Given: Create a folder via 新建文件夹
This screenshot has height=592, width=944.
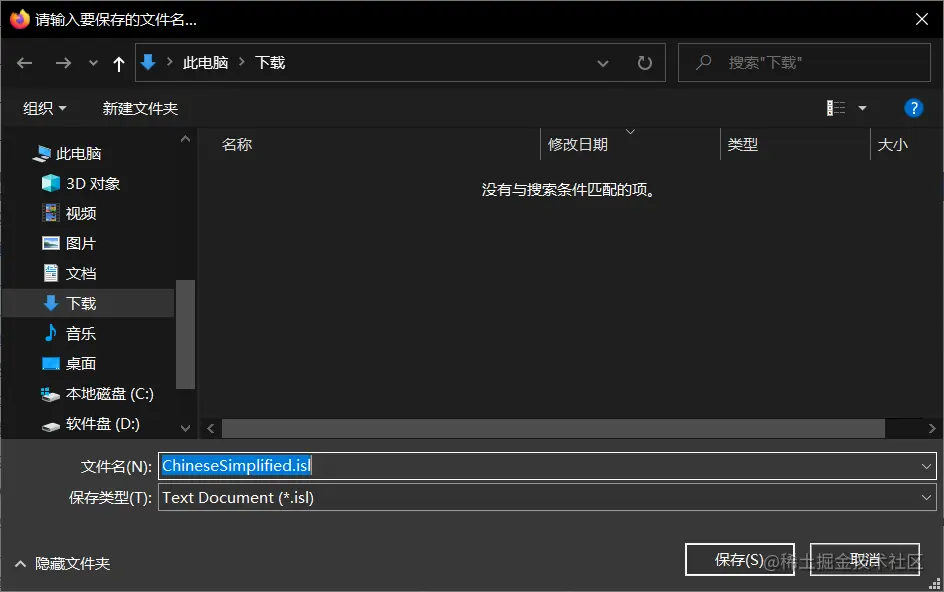Looking at the screenshot, I should [140, 107].
